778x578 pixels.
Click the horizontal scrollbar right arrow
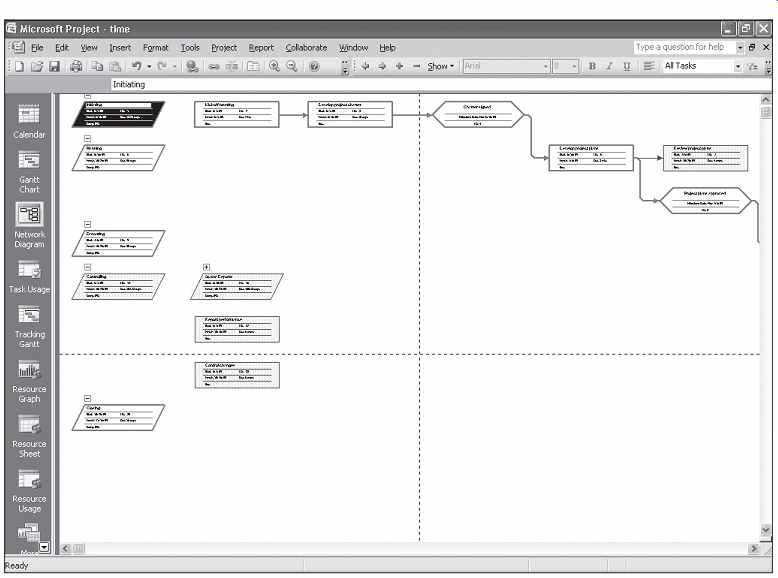pos(754,548)
